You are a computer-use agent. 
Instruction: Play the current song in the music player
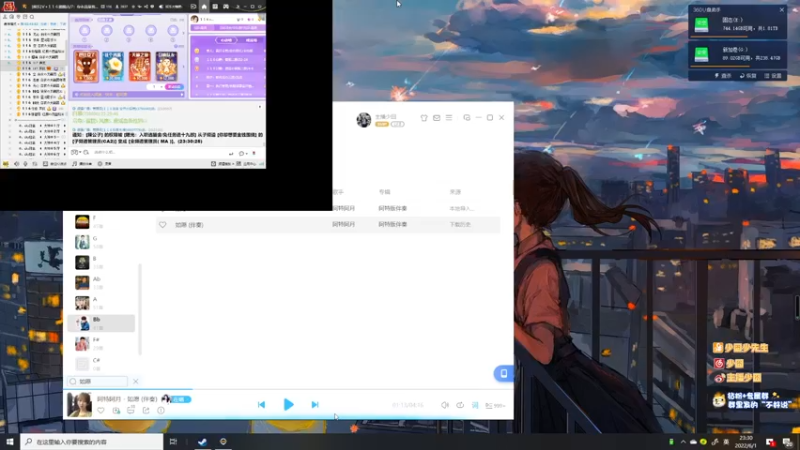tap(288, 405)
